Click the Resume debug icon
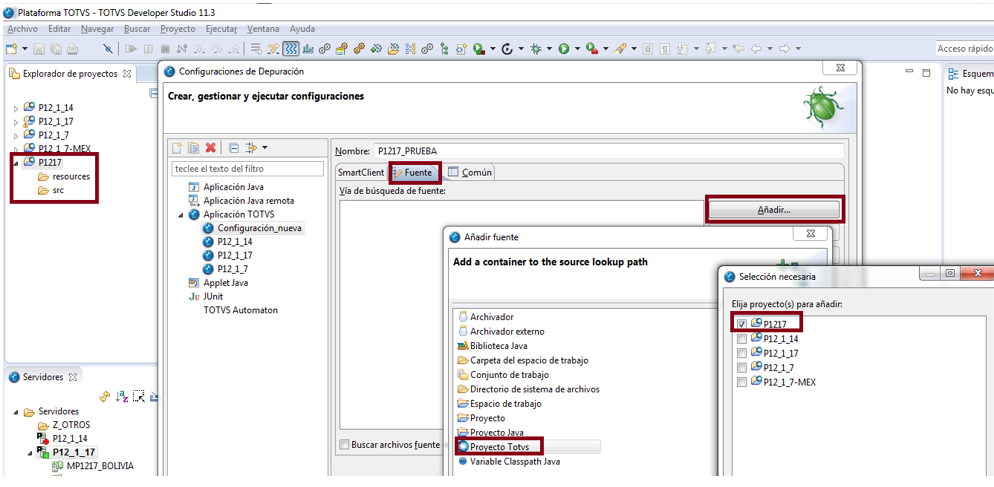 click(x=131, y=49)
